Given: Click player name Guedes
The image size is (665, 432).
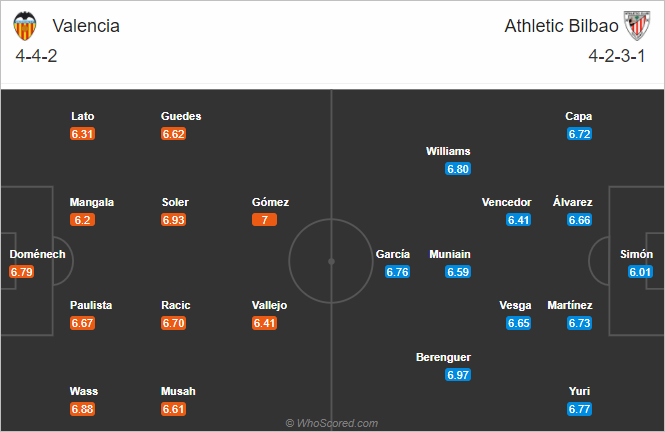Looking at the screenshot, I should [181, 116].
